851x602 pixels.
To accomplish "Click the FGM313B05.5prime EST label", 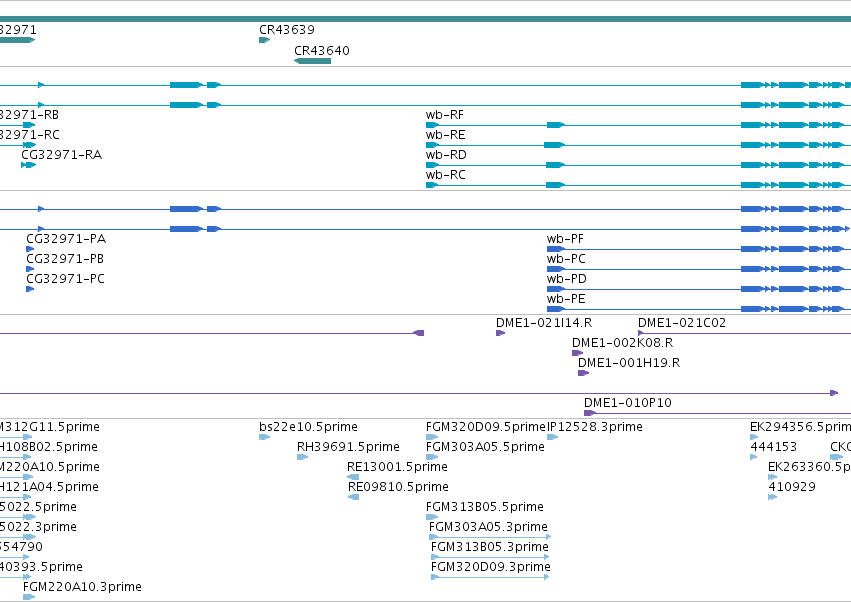I will tap(485, 507).
